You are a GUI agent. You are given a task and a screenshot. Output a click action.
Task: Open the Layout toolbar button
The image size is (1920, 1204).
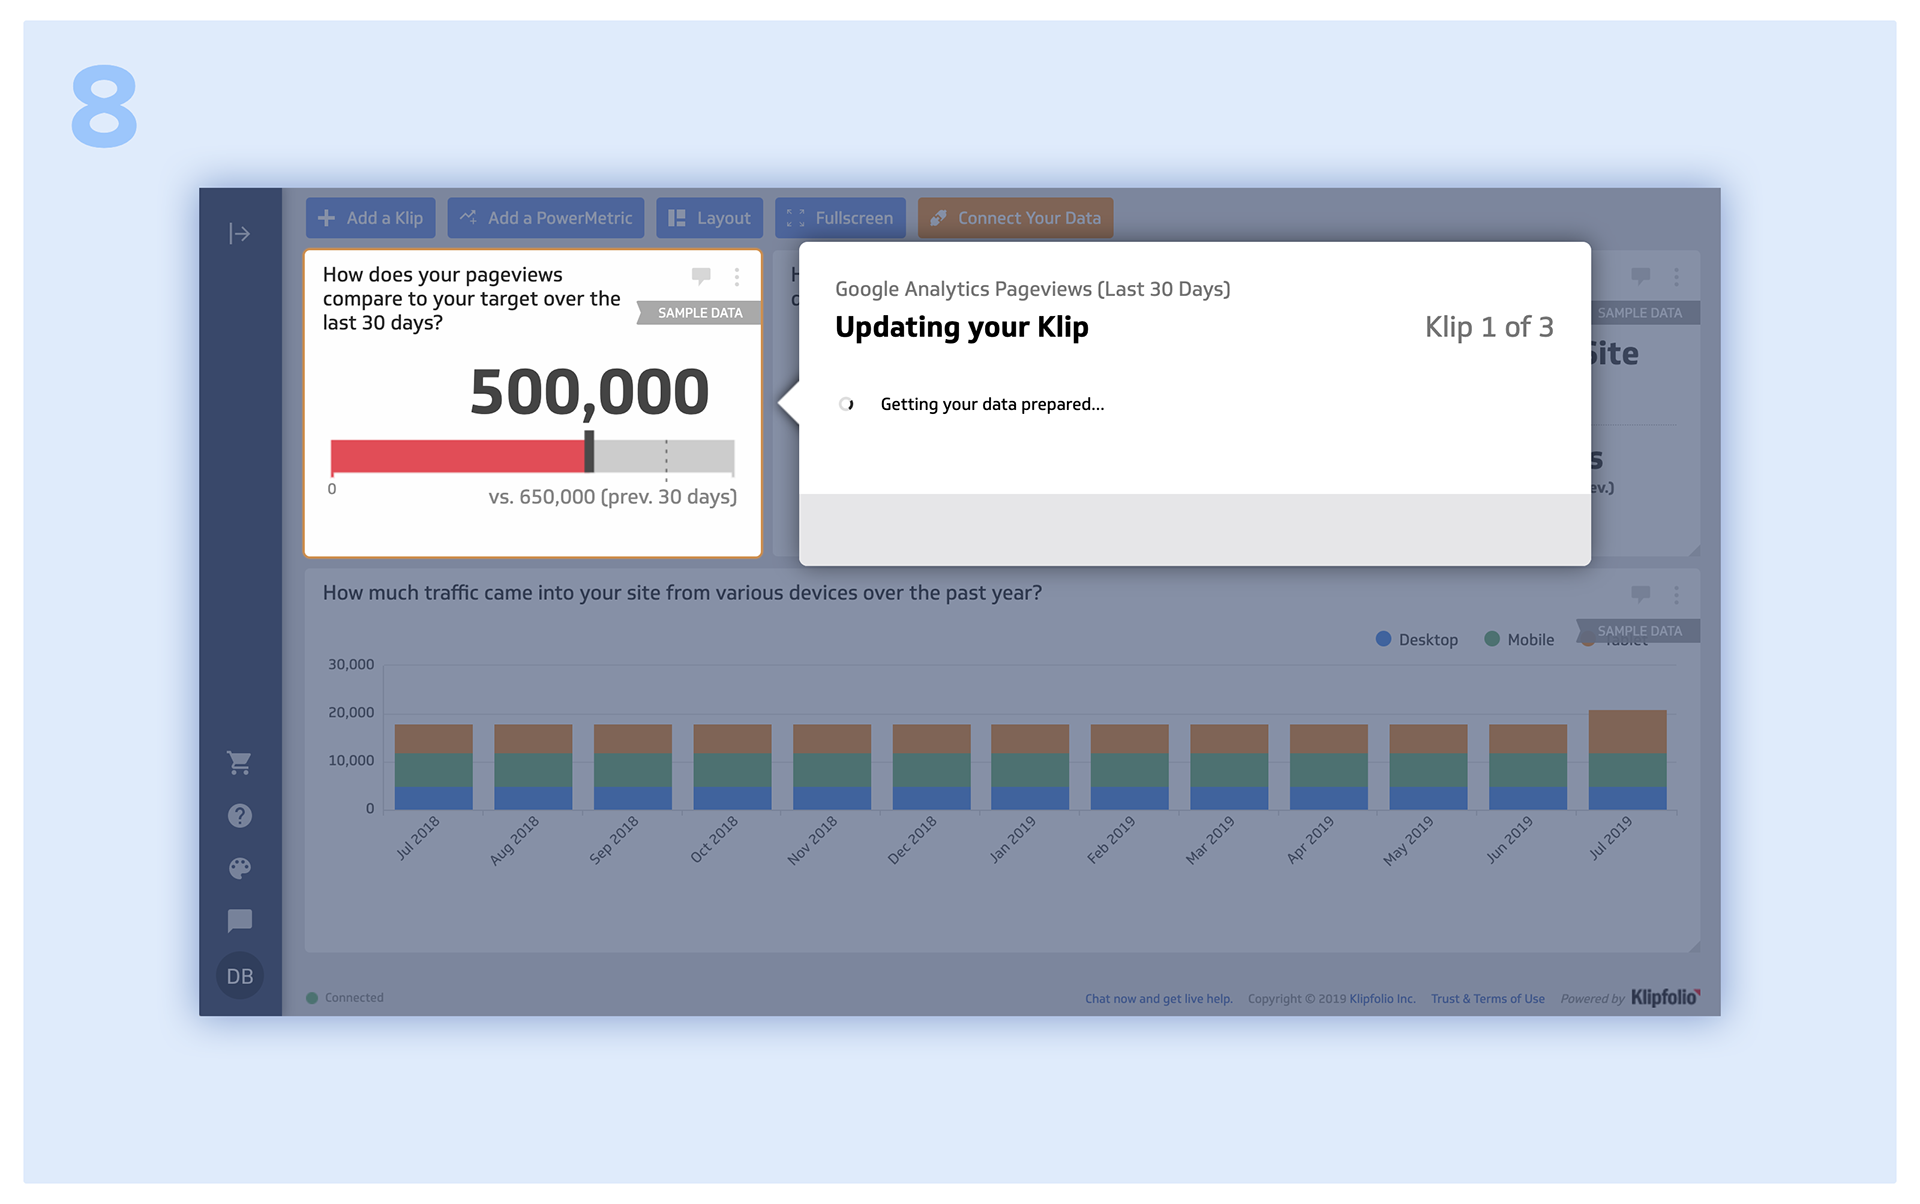[709, 218]
